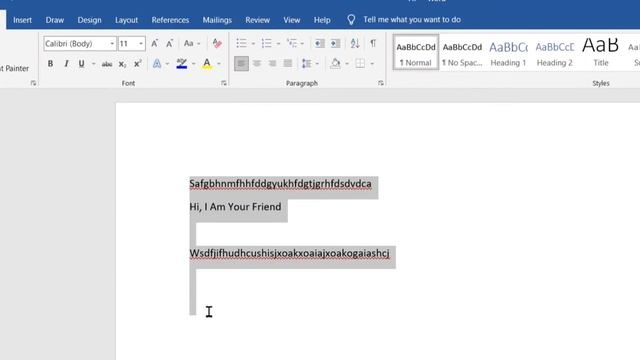Image resolution: width=640 pixels, height=360 pixels.
Task: Open the Mailings tab
Action: (217, 20)
